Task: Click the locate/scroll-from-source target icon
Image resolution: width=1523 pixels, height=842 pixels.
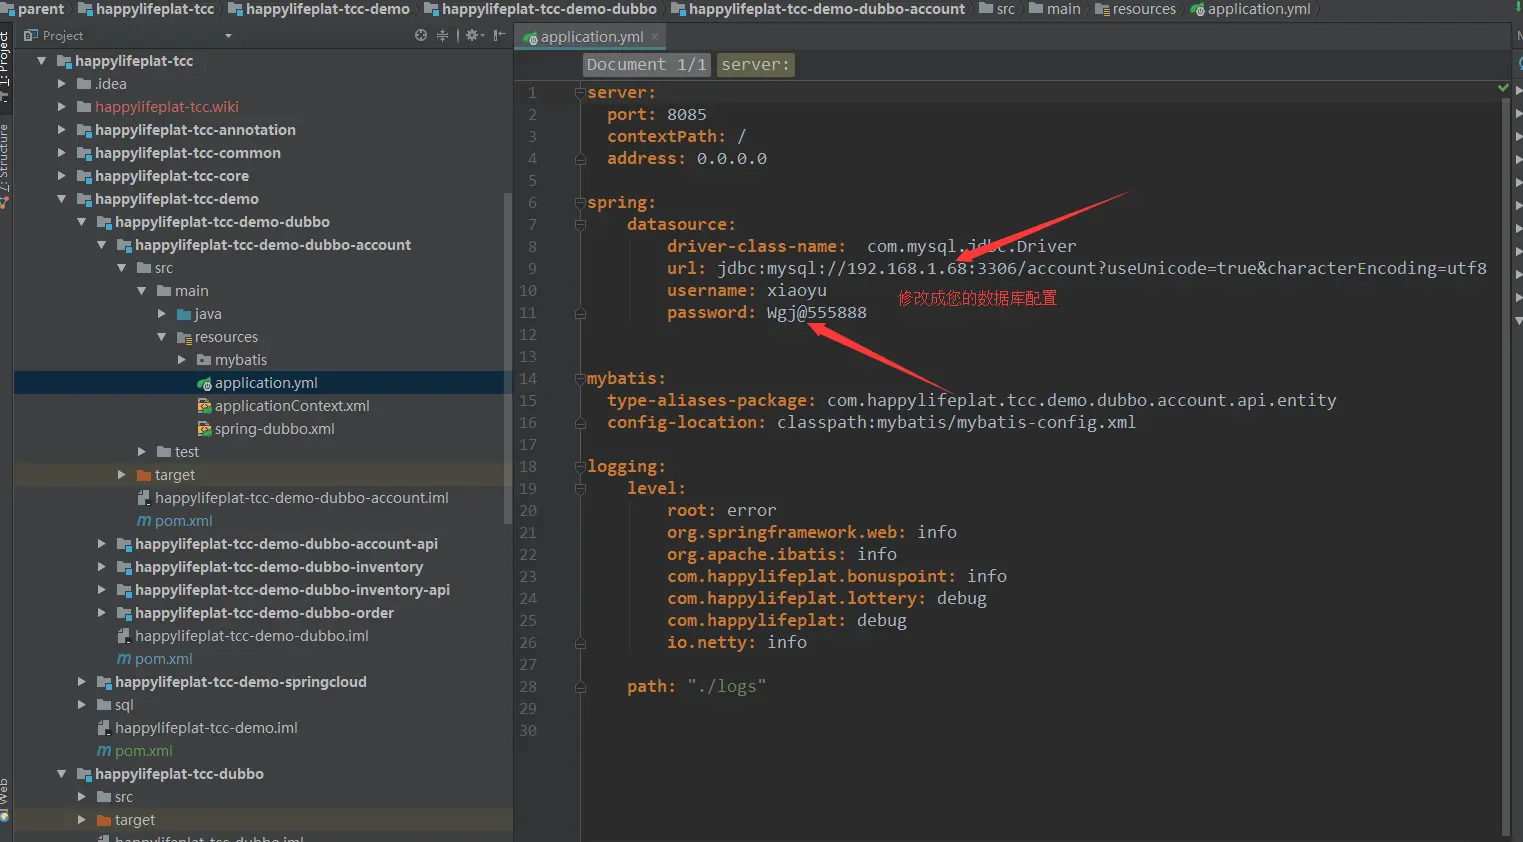Action: coord(421,35)
